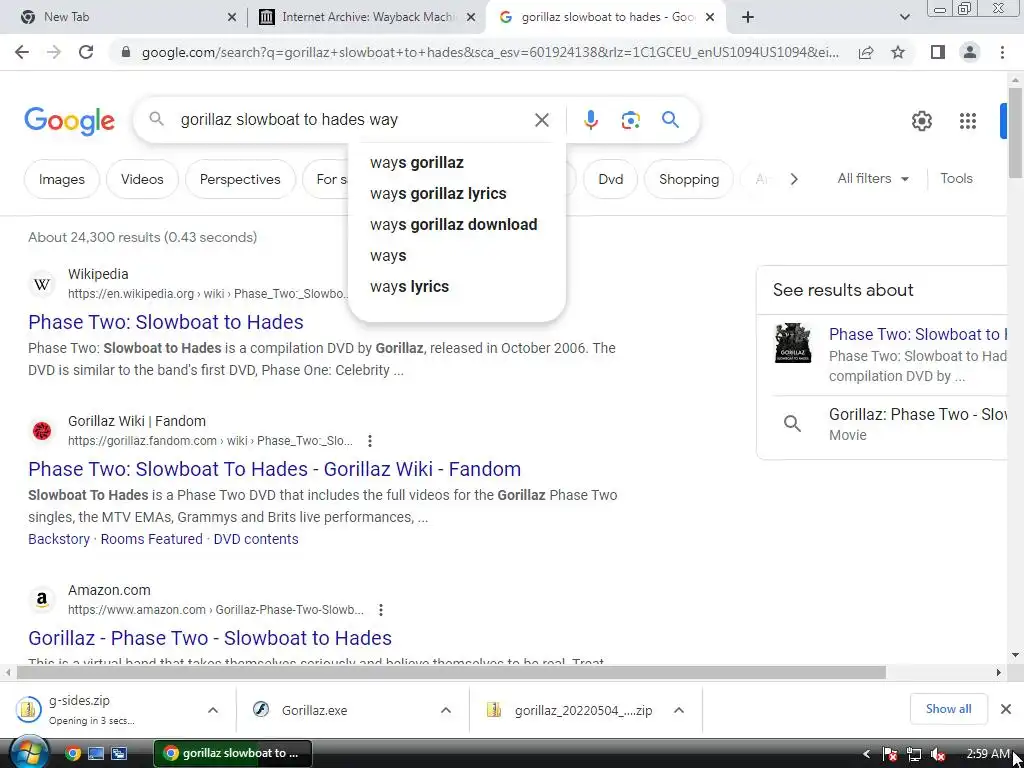Click the browser forward arrow
Image resolution: width=1024 pixels, height=768 pixels.
click(x=54, y=52)
